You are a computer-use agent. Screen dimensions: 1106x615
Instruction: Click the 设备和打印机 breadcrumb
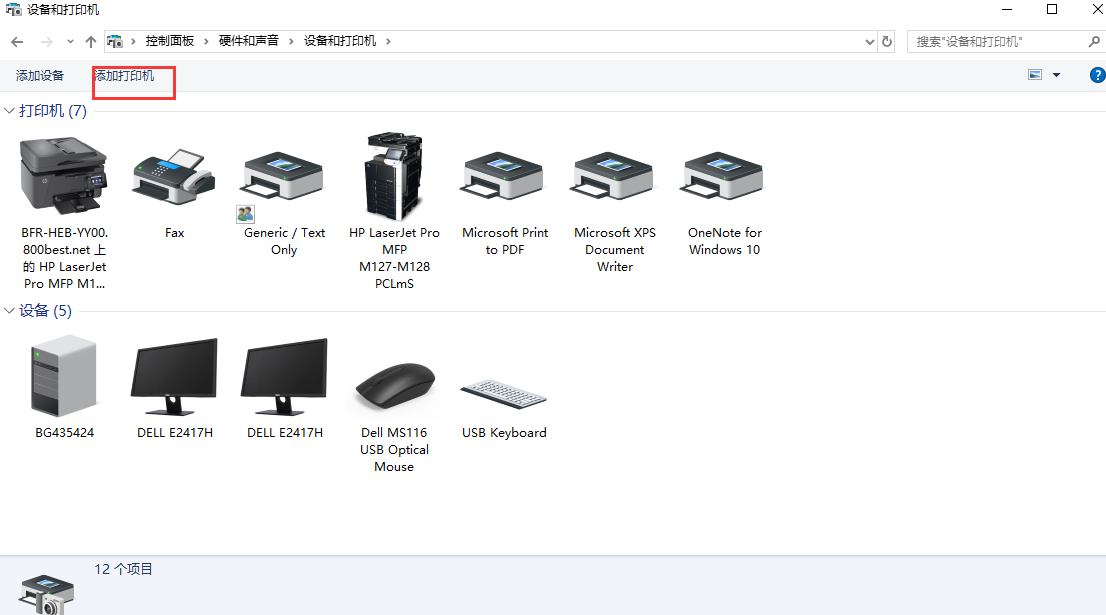coord(340,41)
